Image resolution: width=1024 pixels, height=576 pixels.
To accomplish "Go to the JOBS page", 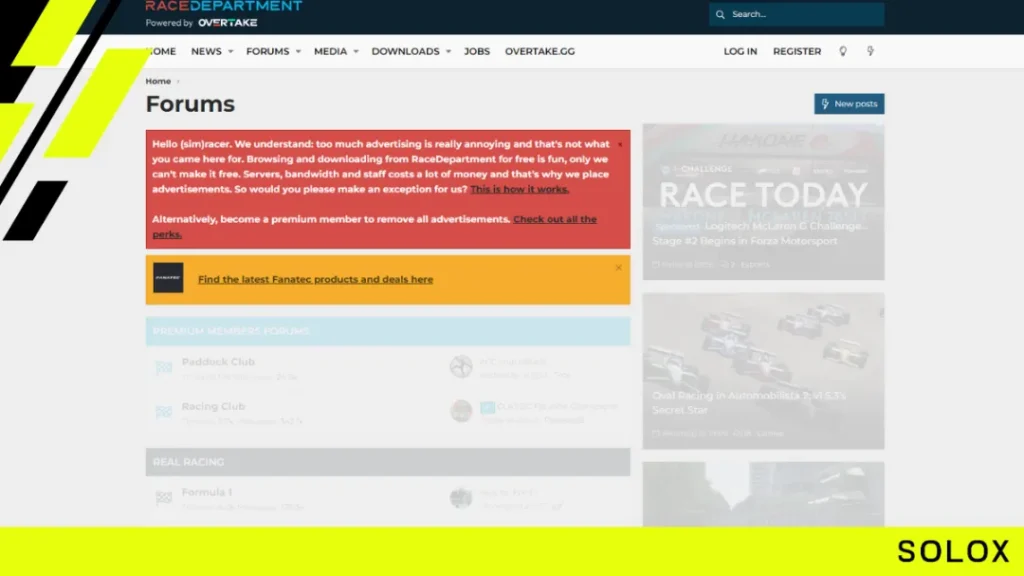I will click(477, 51).
